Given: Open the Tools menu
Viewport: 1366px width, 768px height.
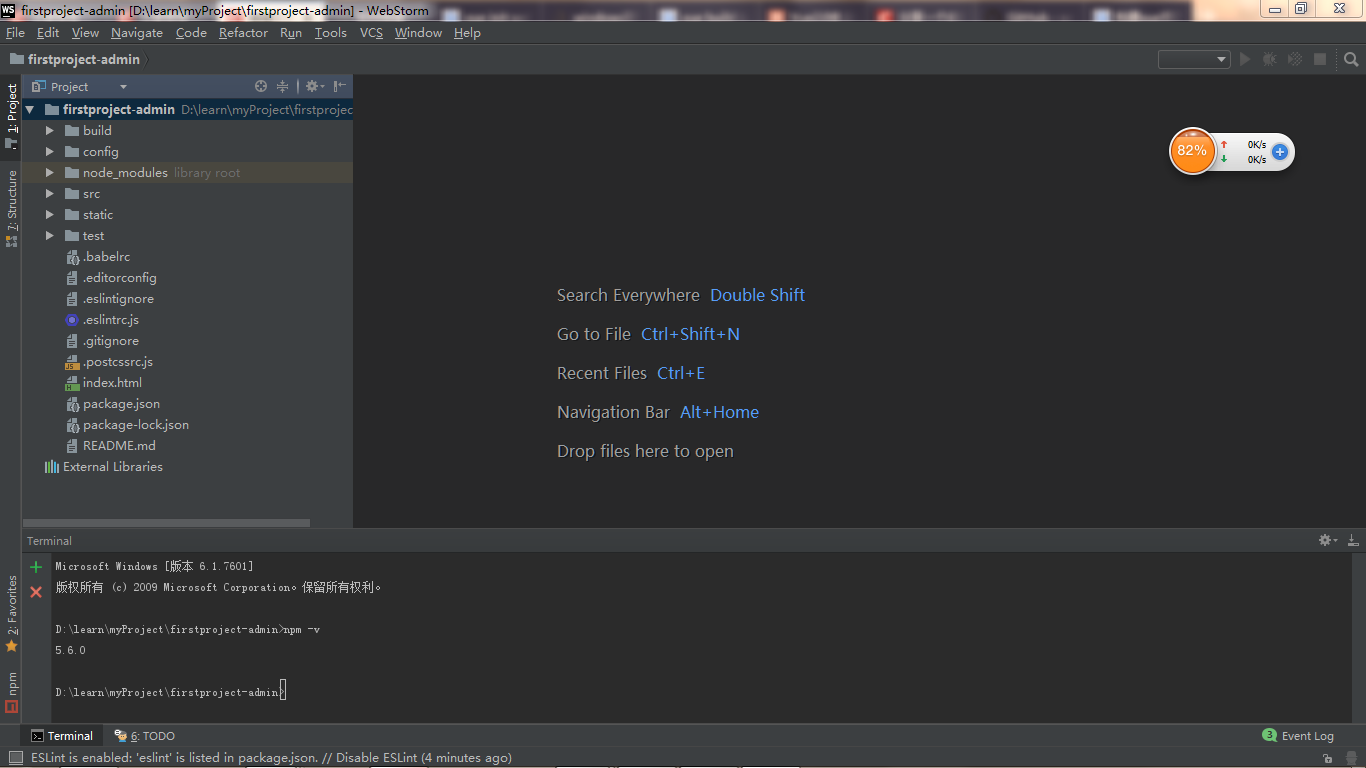Looking at the screenshot, I should click(x=331, y=33).
